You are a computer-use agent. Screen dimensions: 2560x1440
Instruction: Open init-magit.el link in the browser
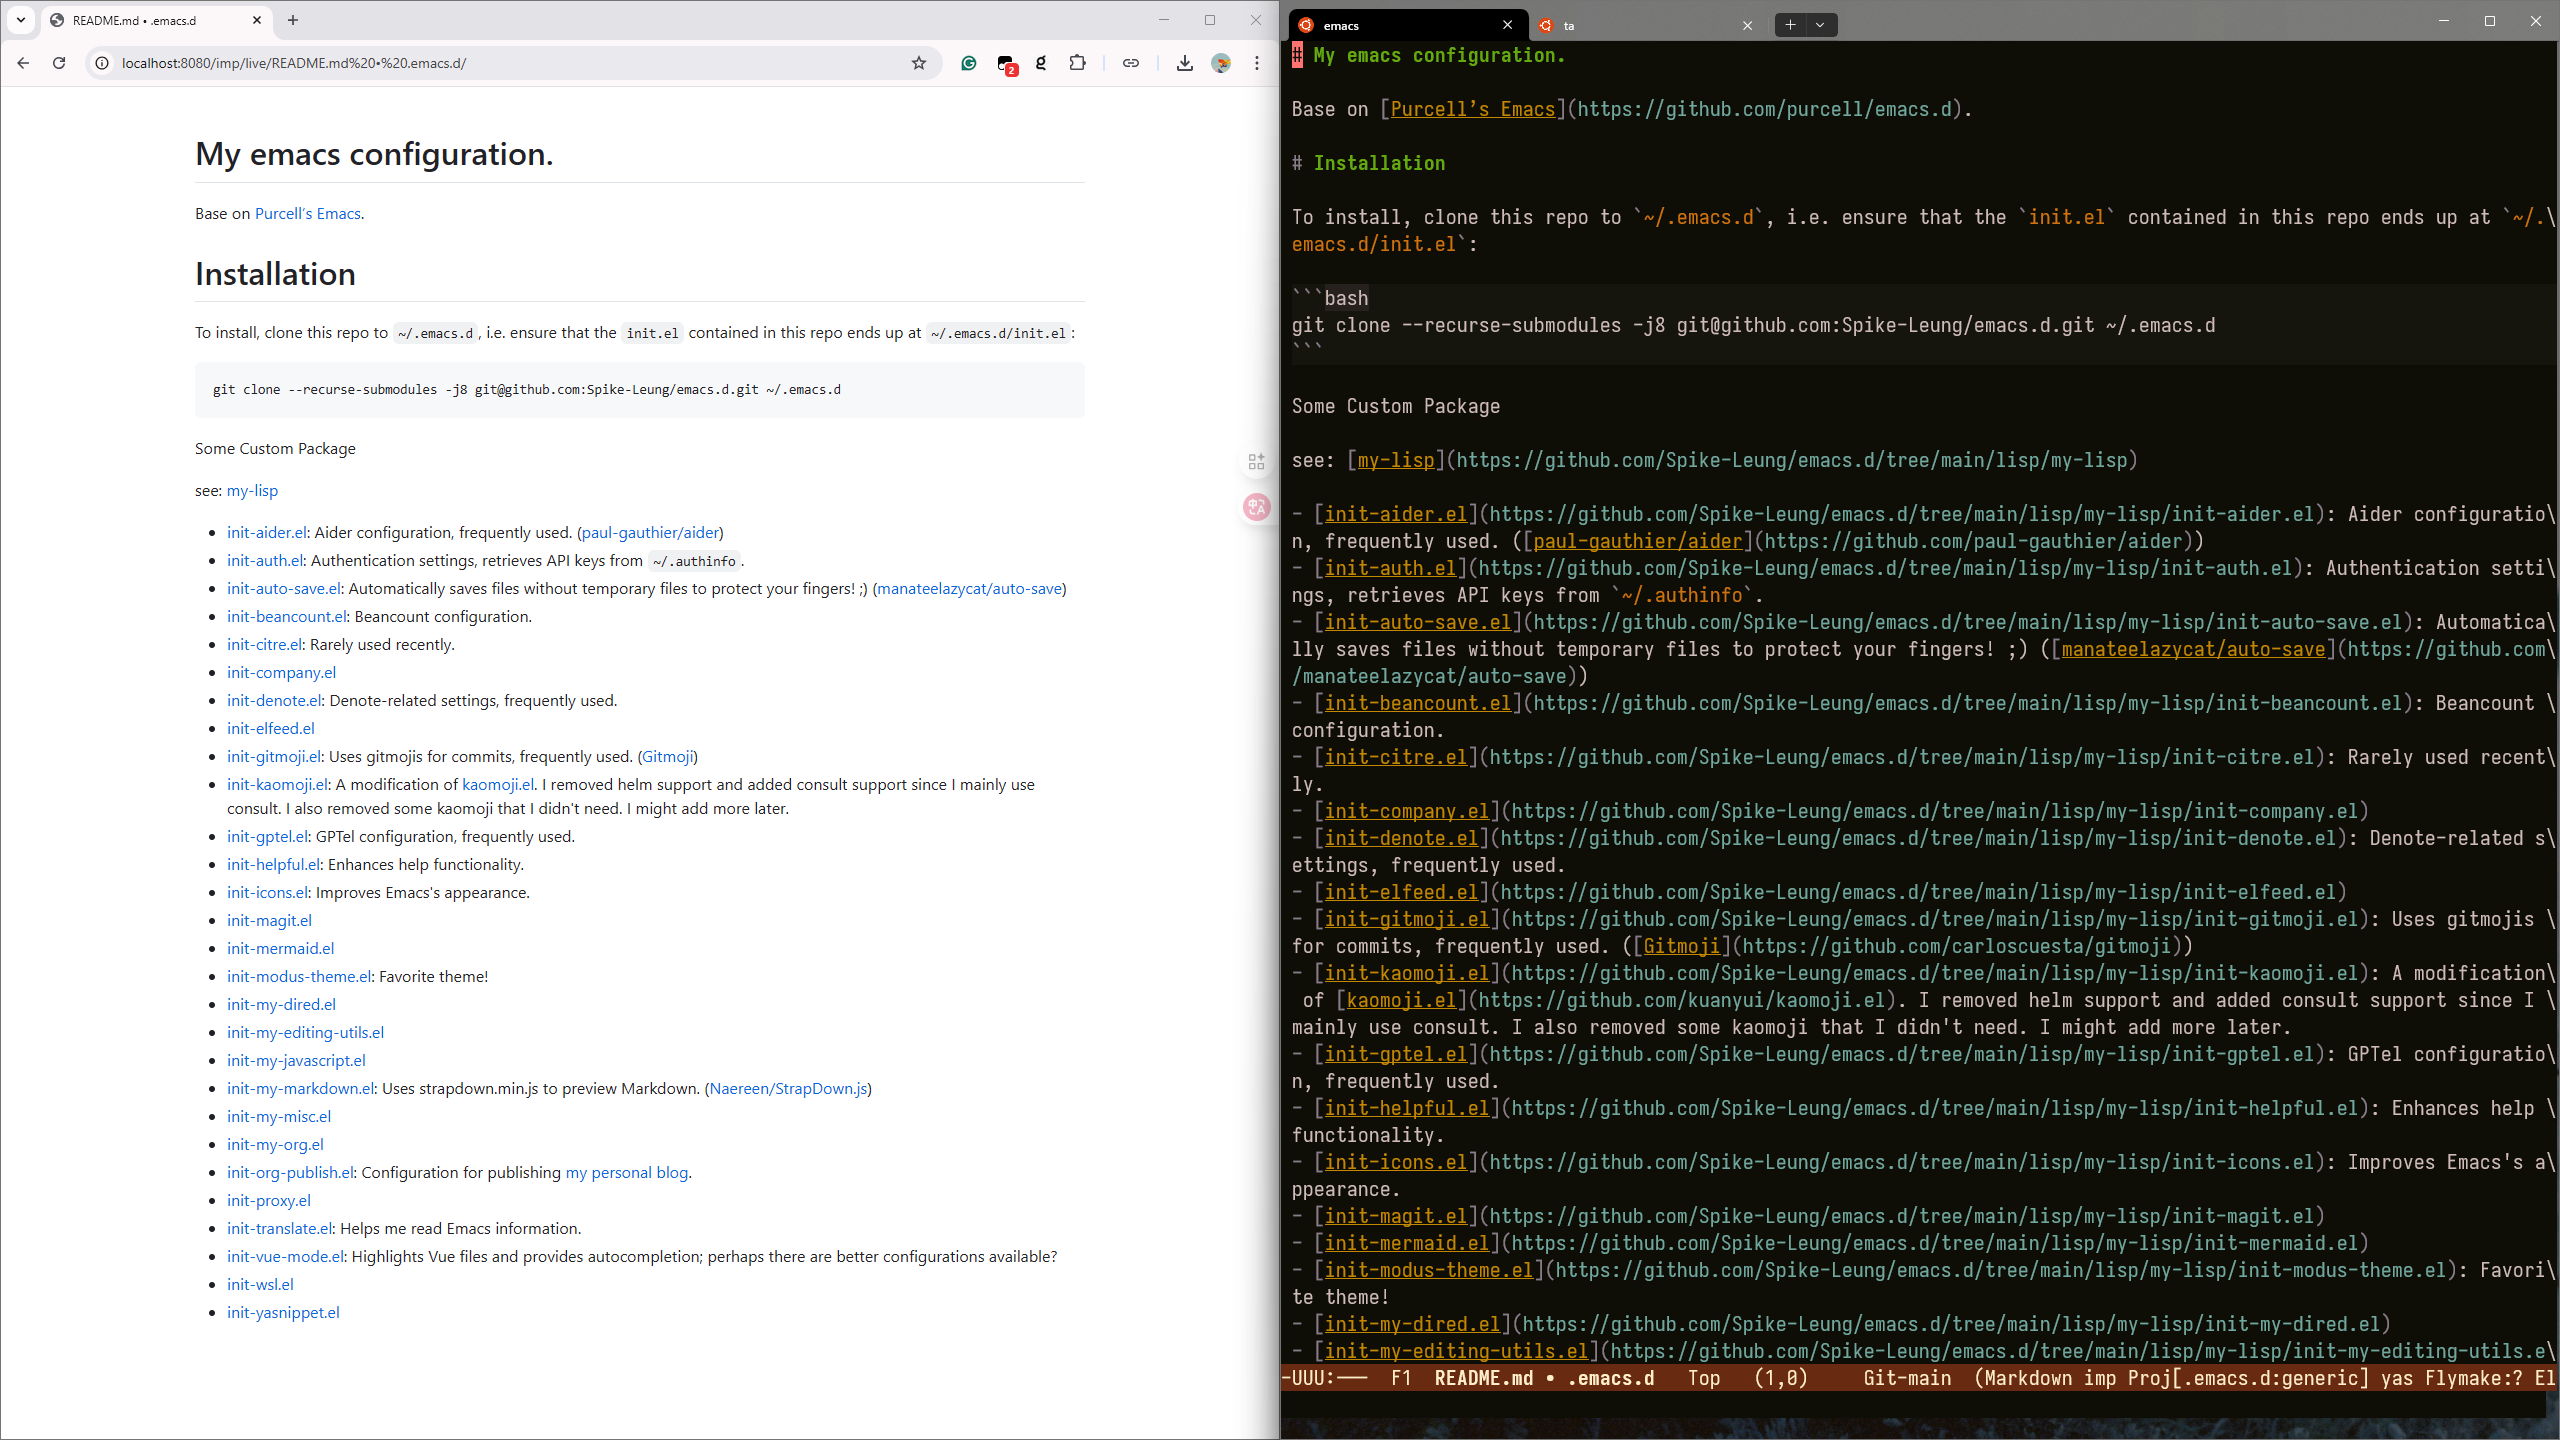[x=269, y=921]
